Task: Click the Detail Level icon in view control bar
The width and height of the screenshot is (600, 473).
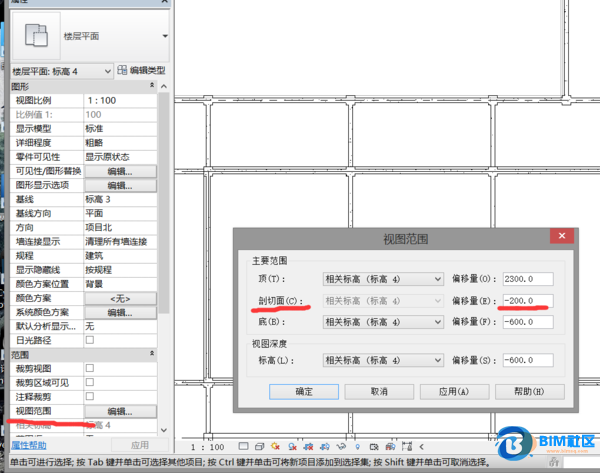Action: point(241,447)
